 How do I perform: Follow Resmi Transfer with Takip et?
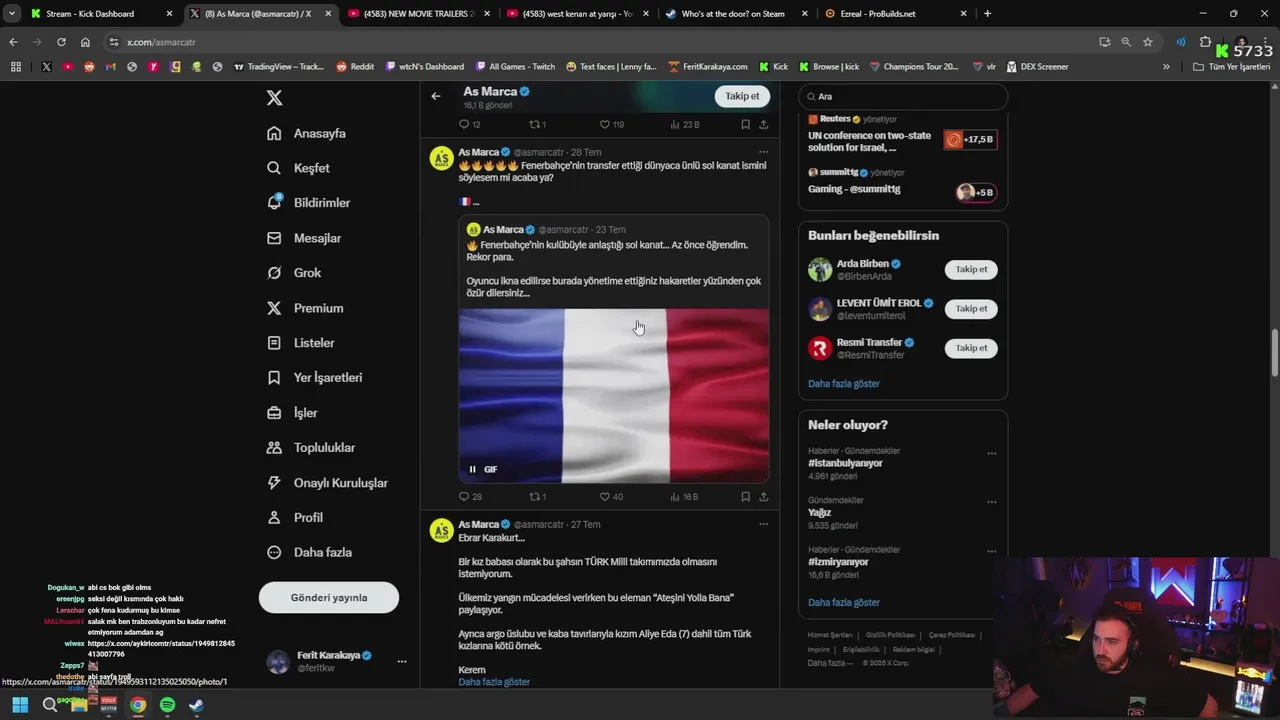click(971, 348)
